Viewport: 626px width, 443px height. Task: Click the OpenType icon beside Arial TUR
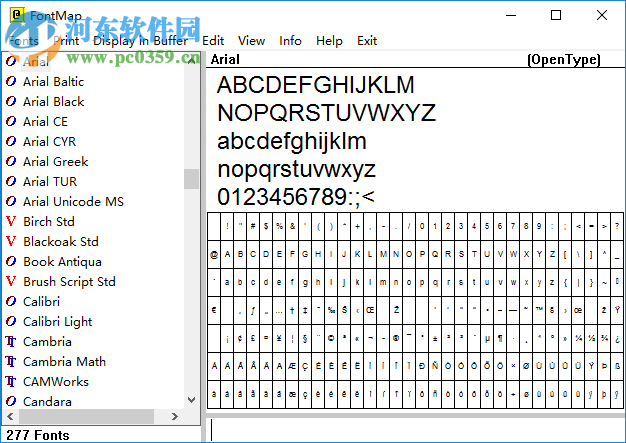[11, 181]
